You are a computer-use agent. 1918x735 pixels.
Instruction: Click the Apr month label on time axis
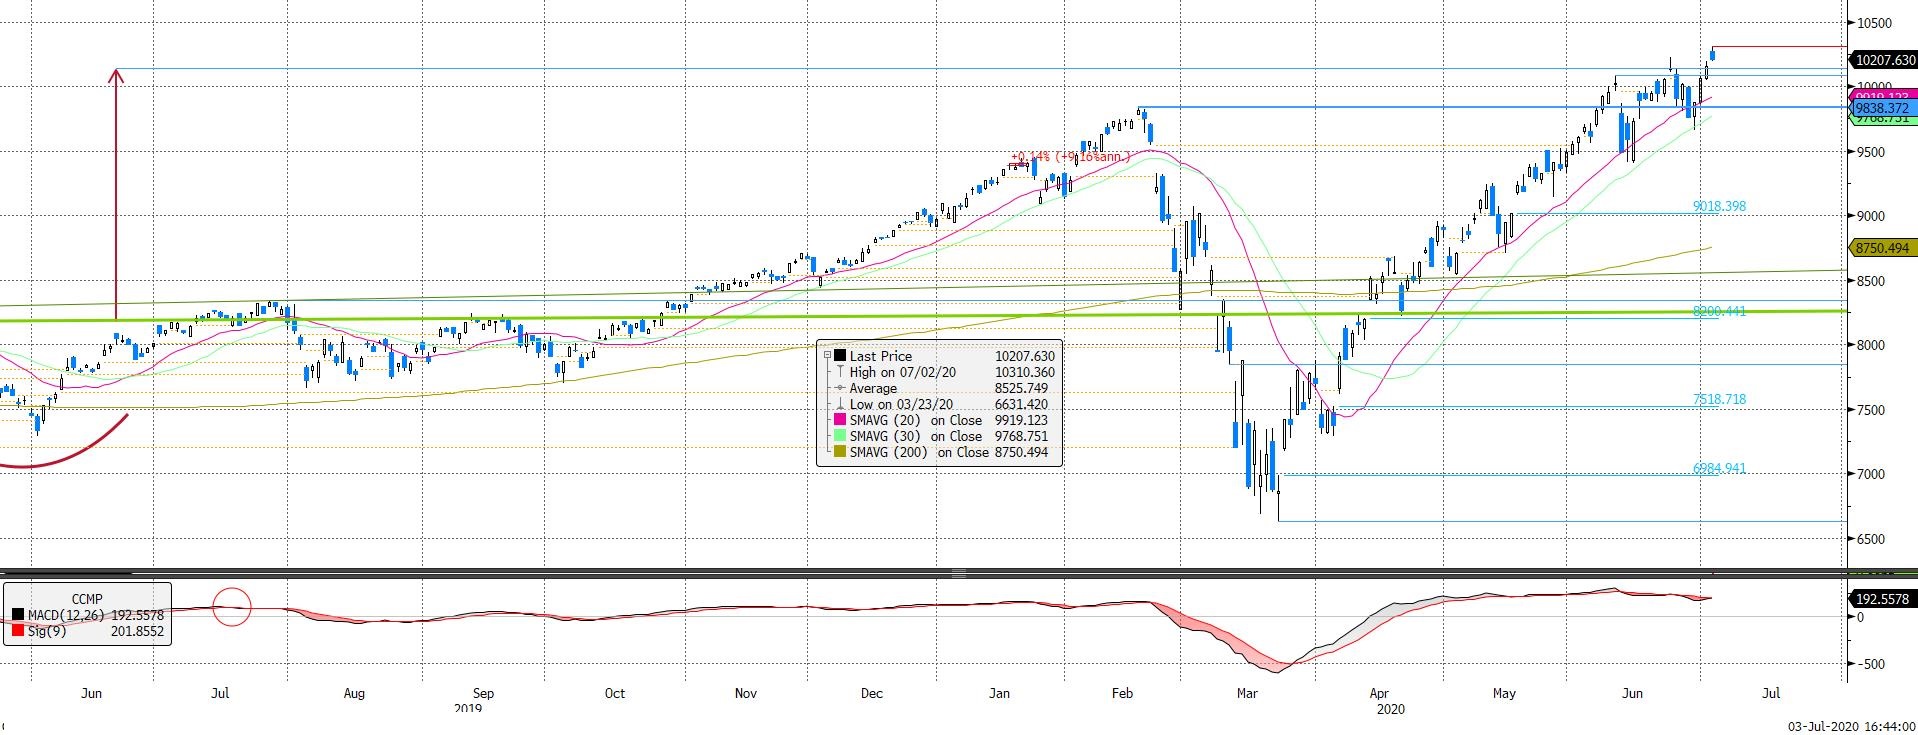pyautogui.click(x=1379, y=693)
